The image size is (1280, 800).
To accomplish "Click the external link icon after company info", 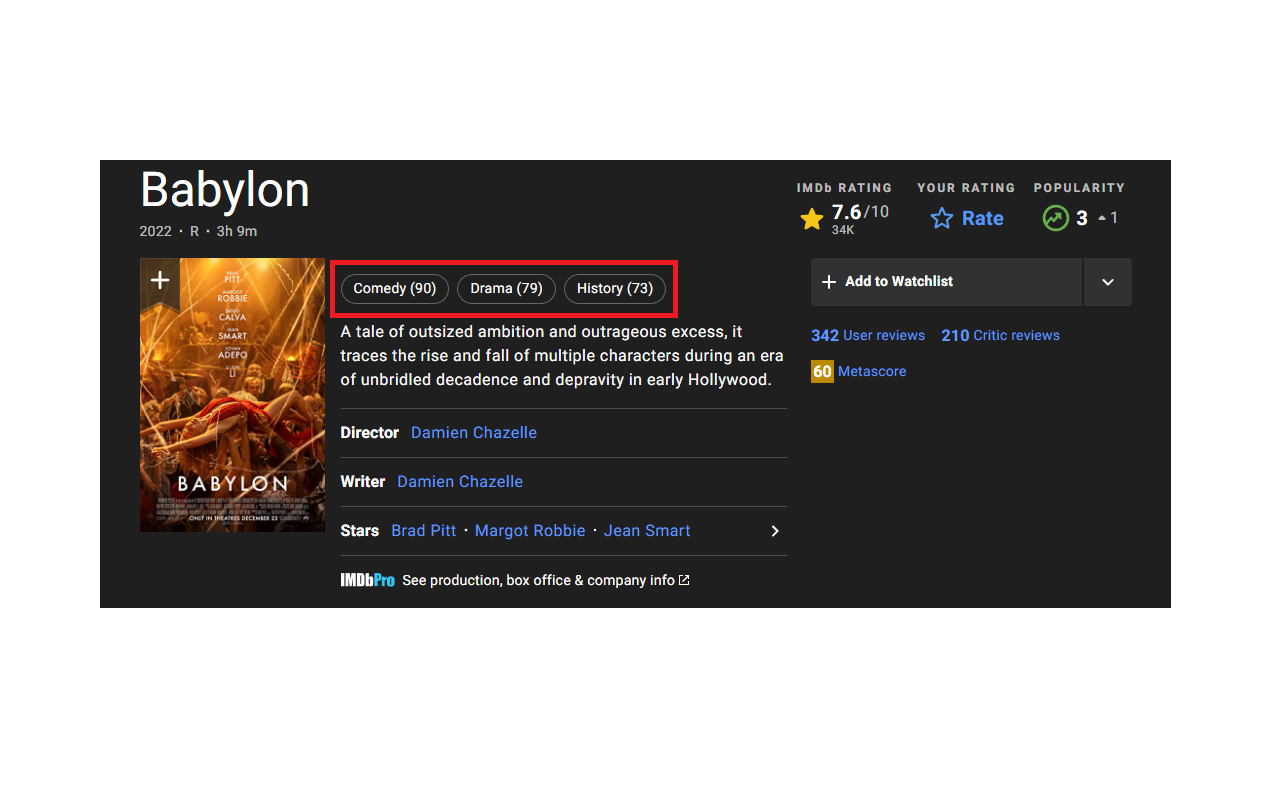I will pos(684,580).
